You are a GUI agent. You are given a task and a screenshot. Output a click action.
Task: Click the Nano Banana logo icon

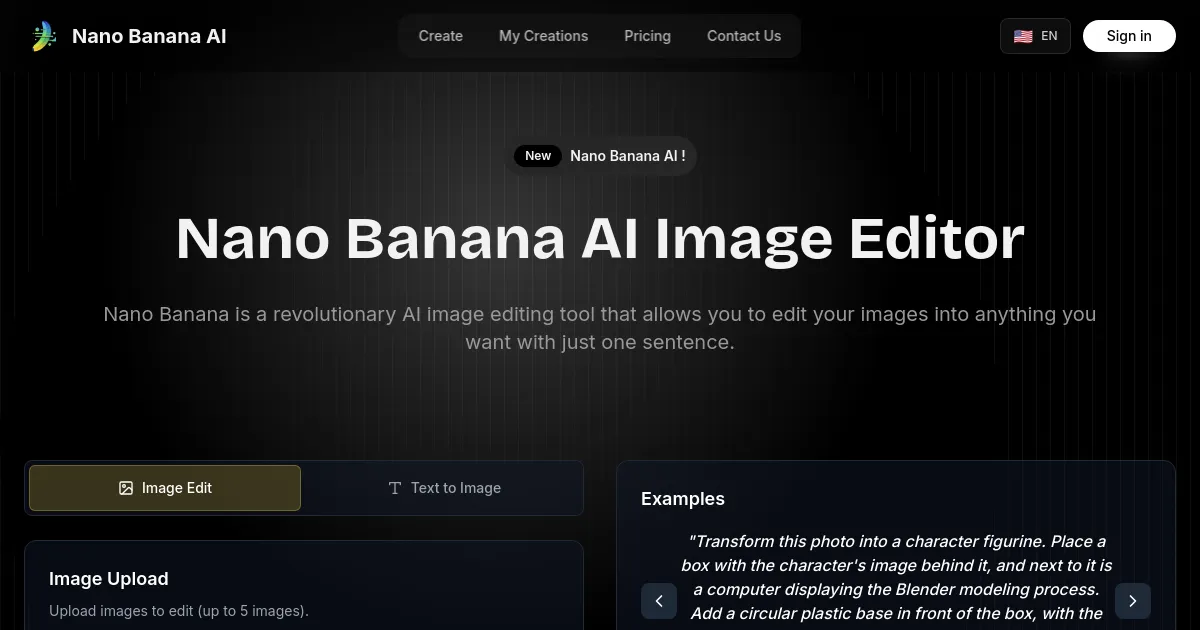pyautogui.click(x=43, y=36)
